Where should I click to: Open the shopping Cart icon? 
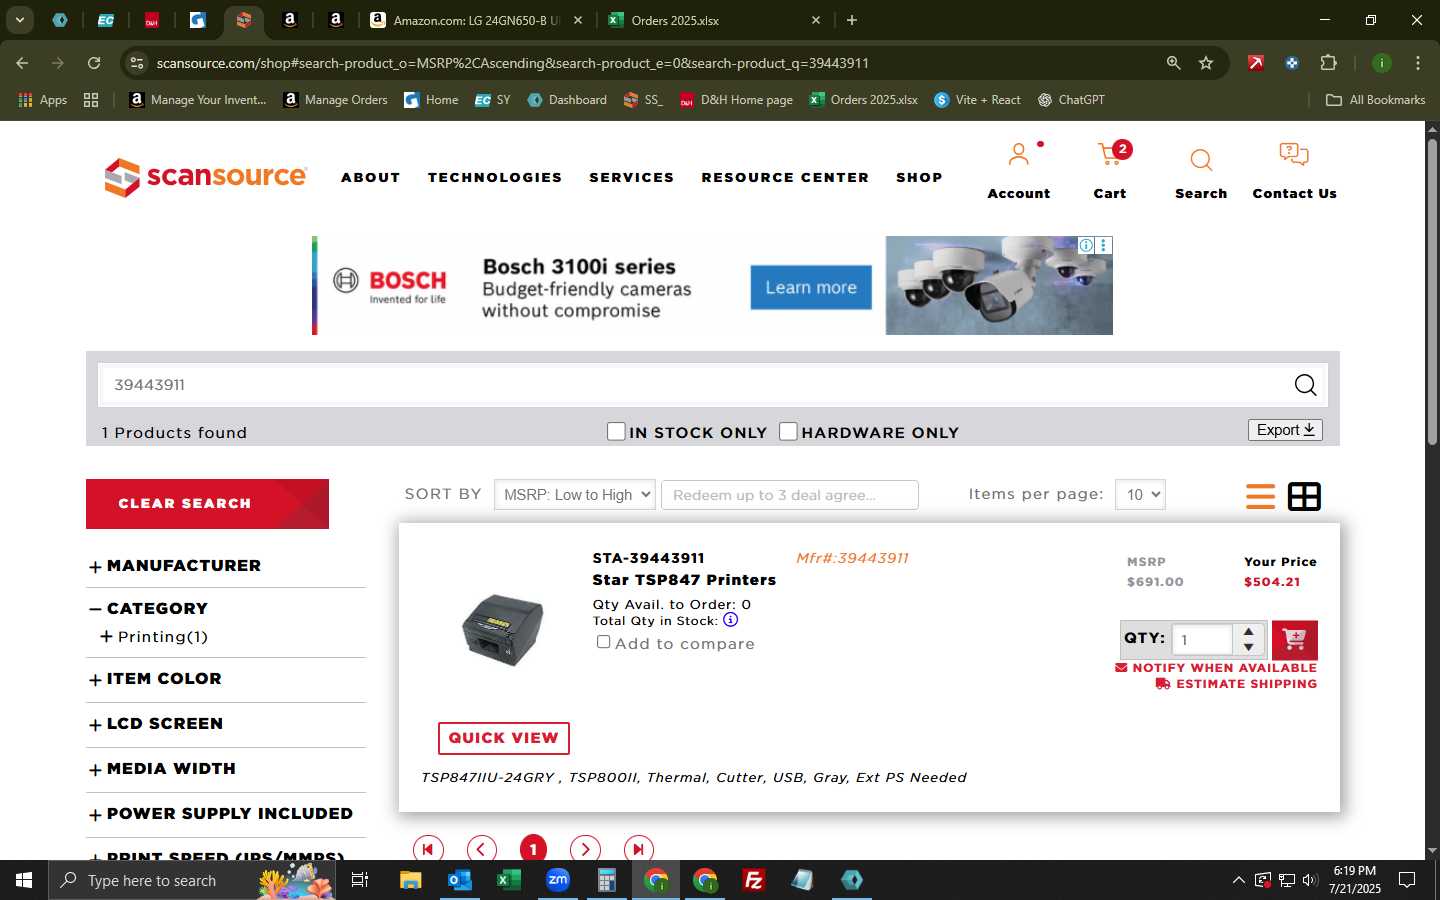(1110, 155)
